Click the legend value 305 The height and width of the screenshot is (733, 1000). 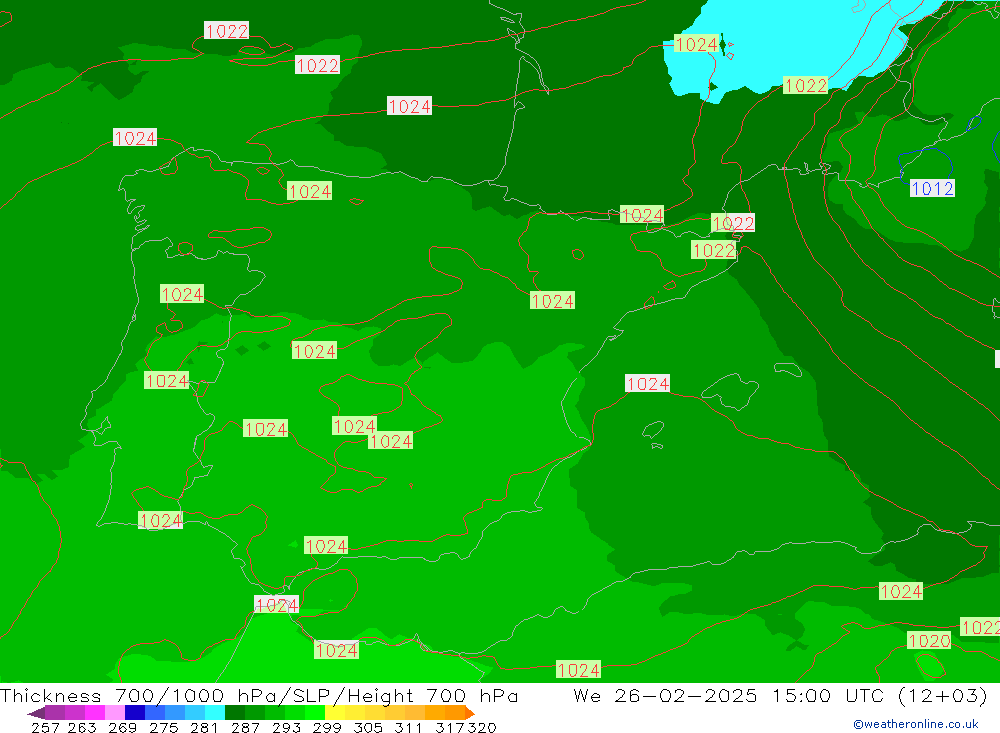pos(367,727)
